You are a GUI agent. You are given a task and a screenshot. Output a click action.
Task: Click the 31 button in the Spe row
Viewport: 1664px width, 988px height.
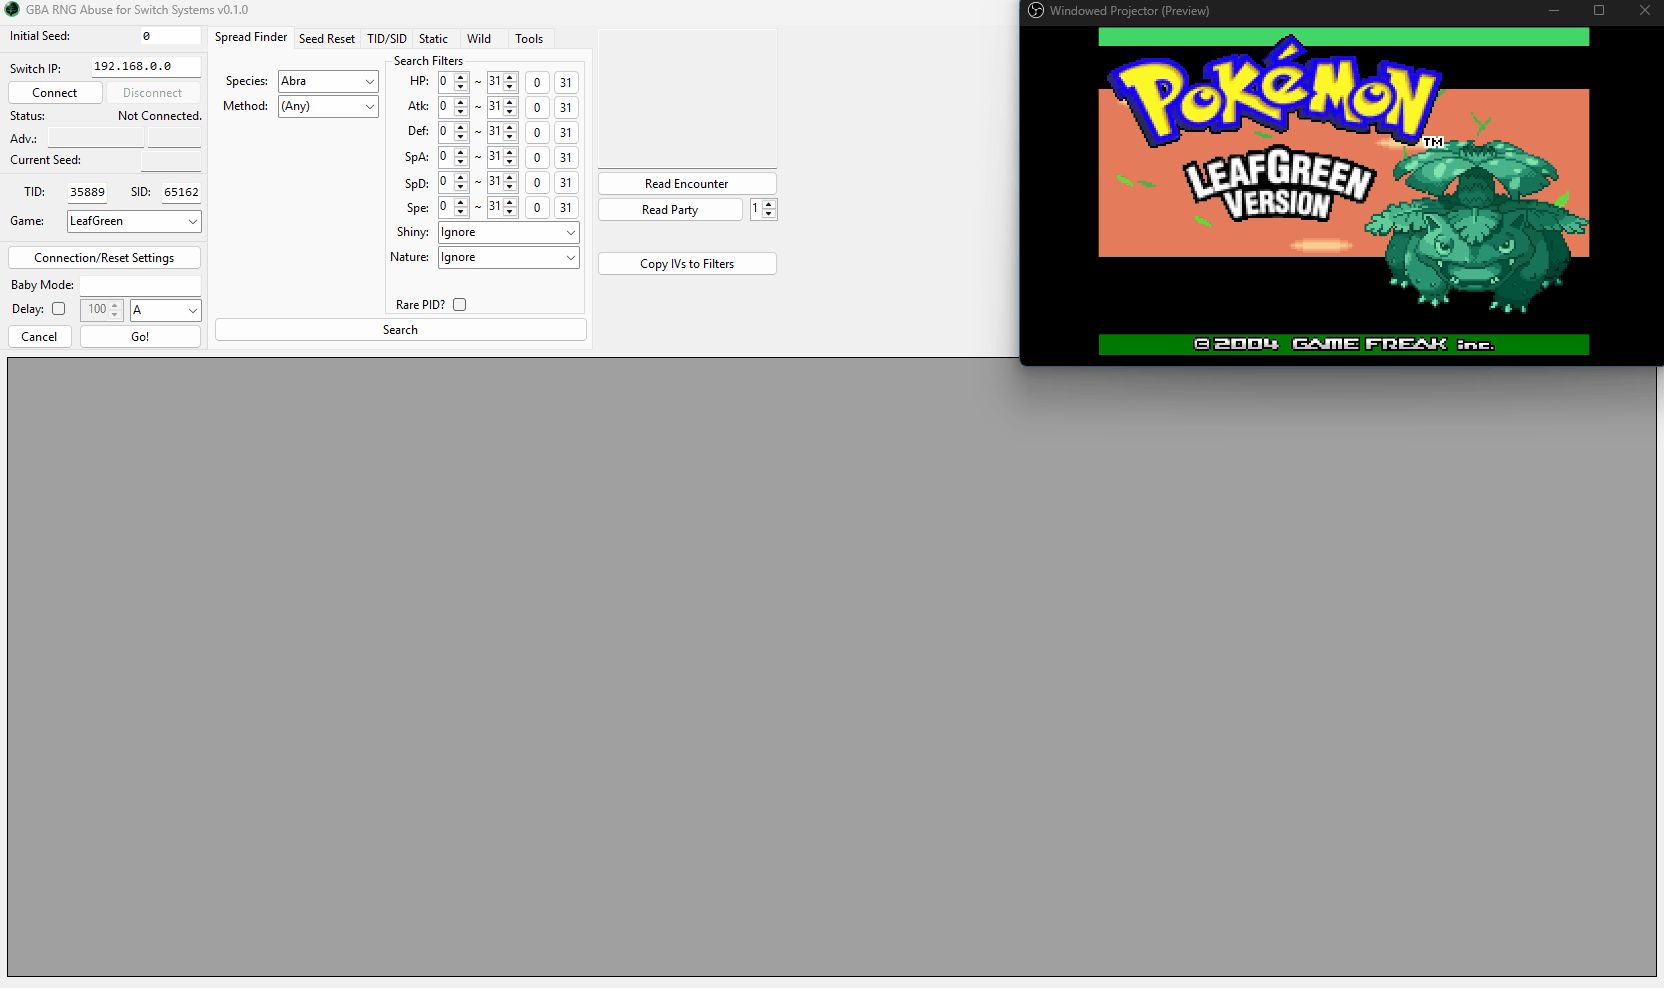click(566, 208)
